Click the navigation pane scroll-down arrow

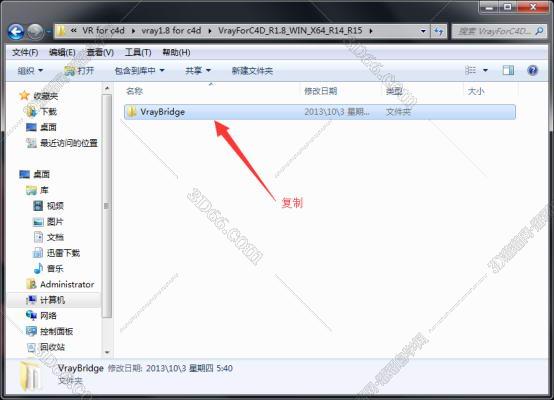point(107,352)
